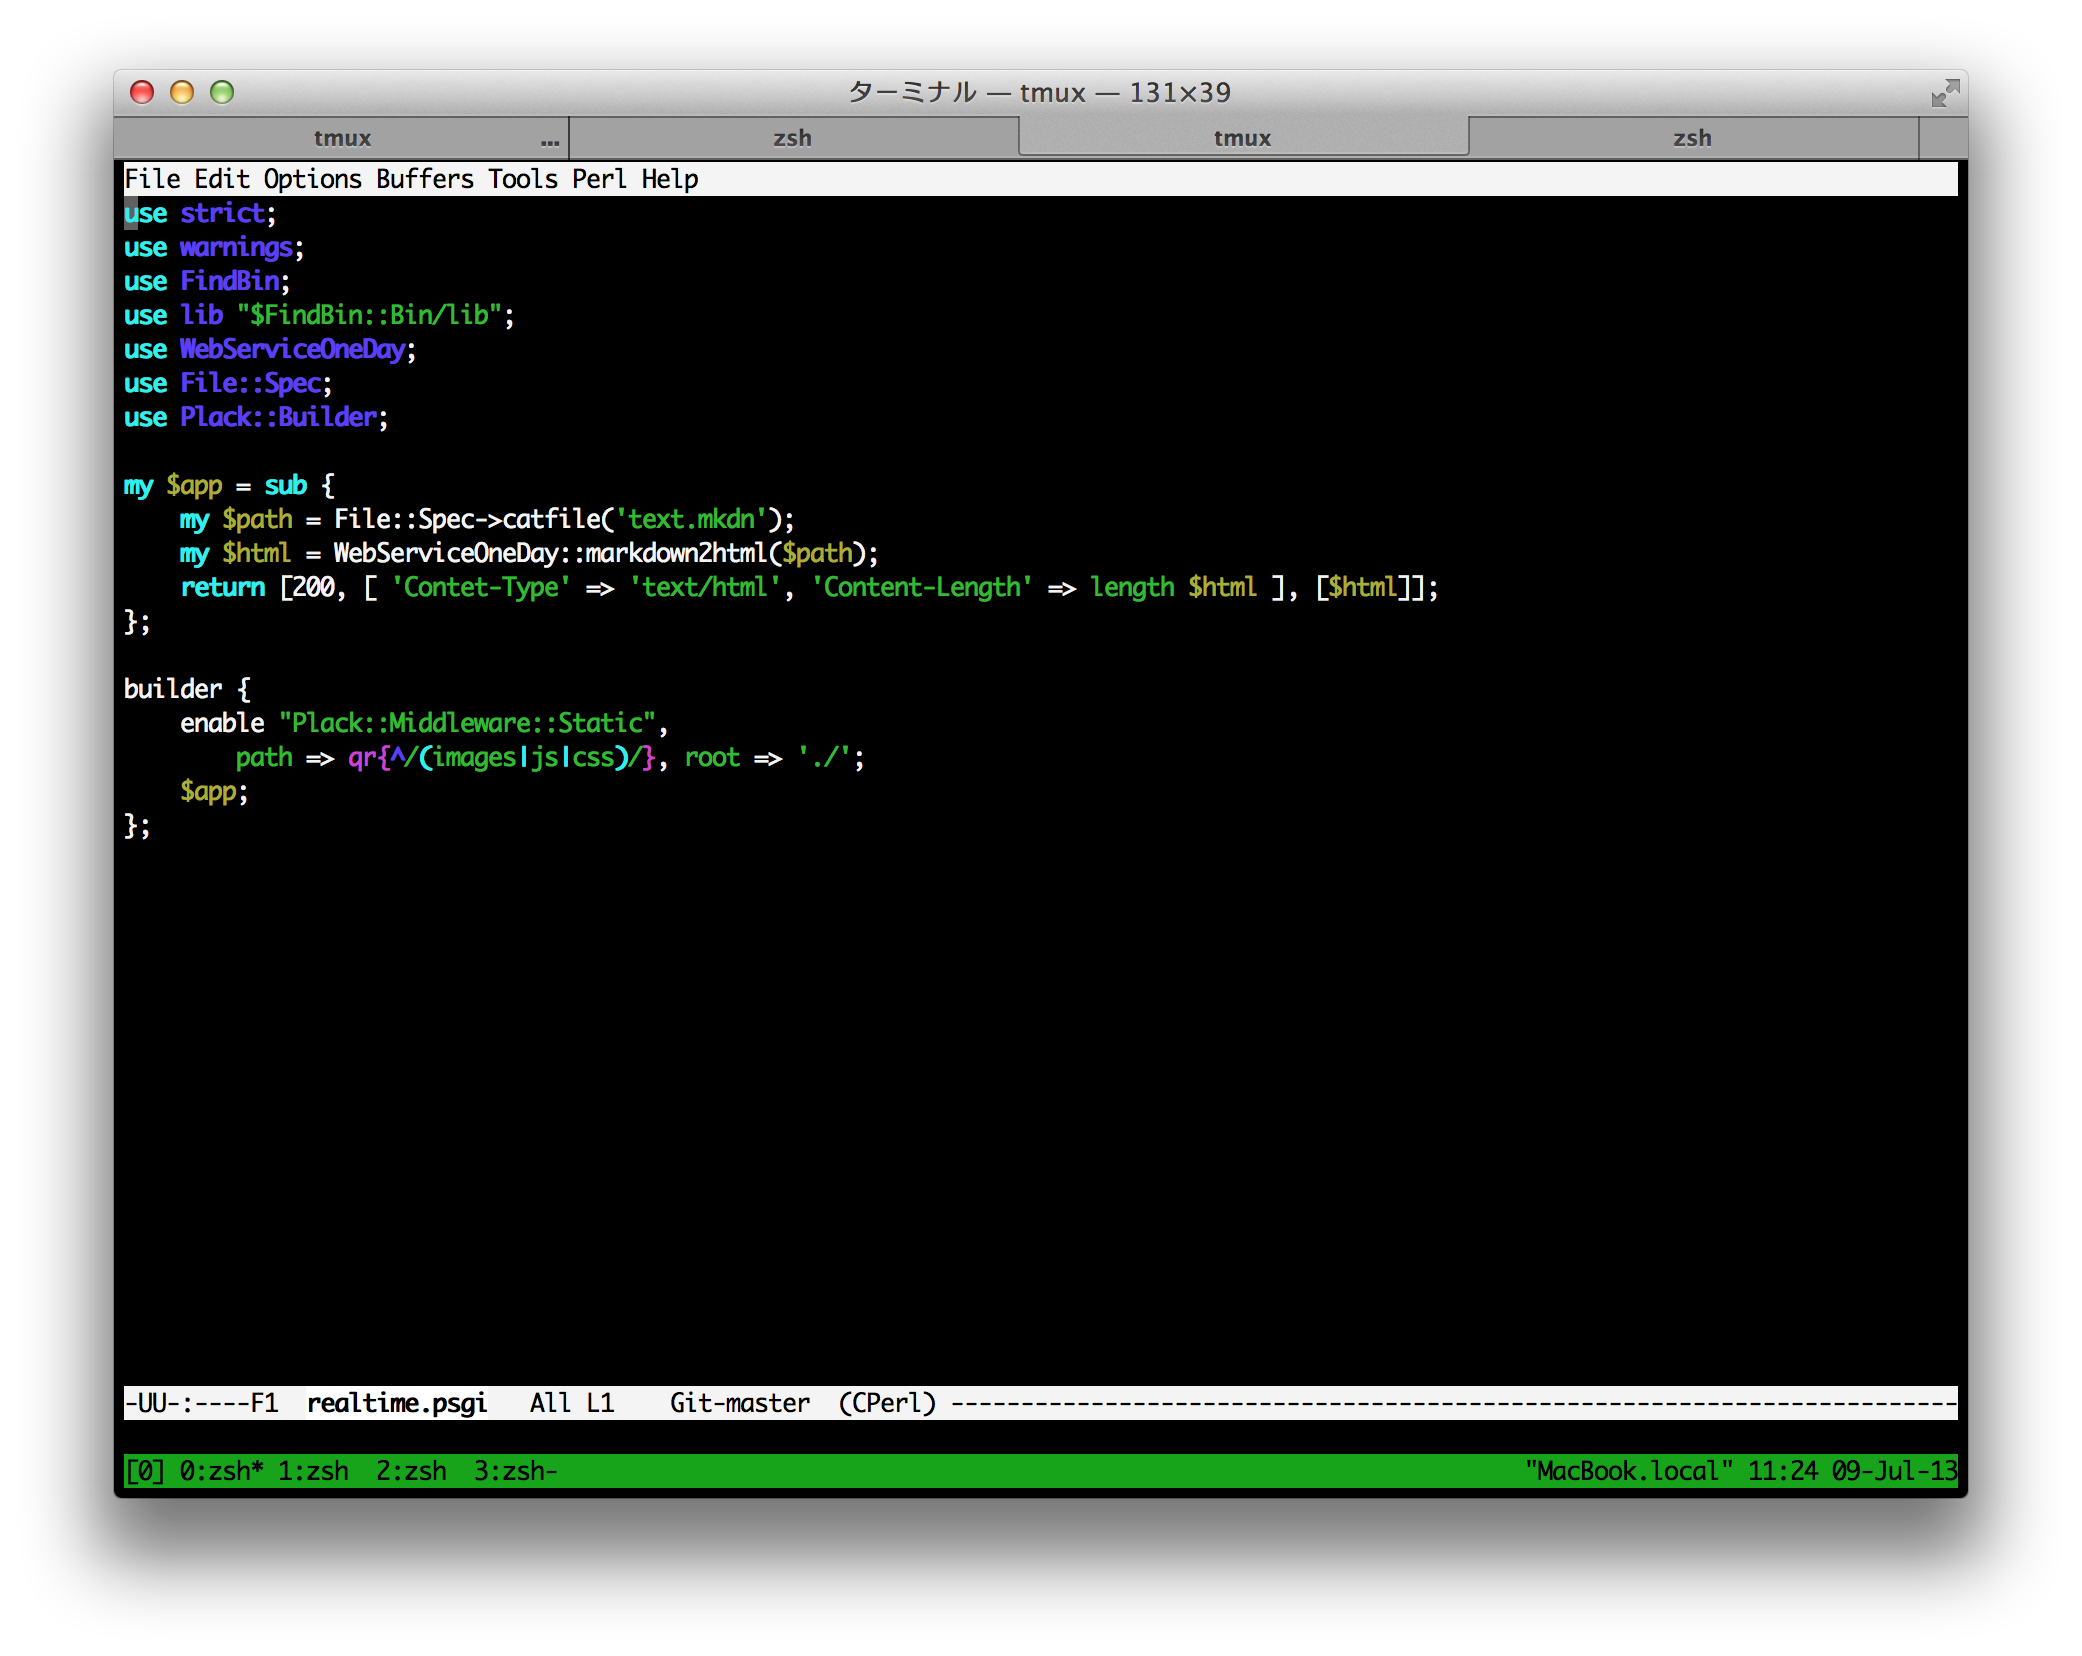Screen dimensions: 2082x1656
Task: Open the Tools menu
Action: pos(523,179)
